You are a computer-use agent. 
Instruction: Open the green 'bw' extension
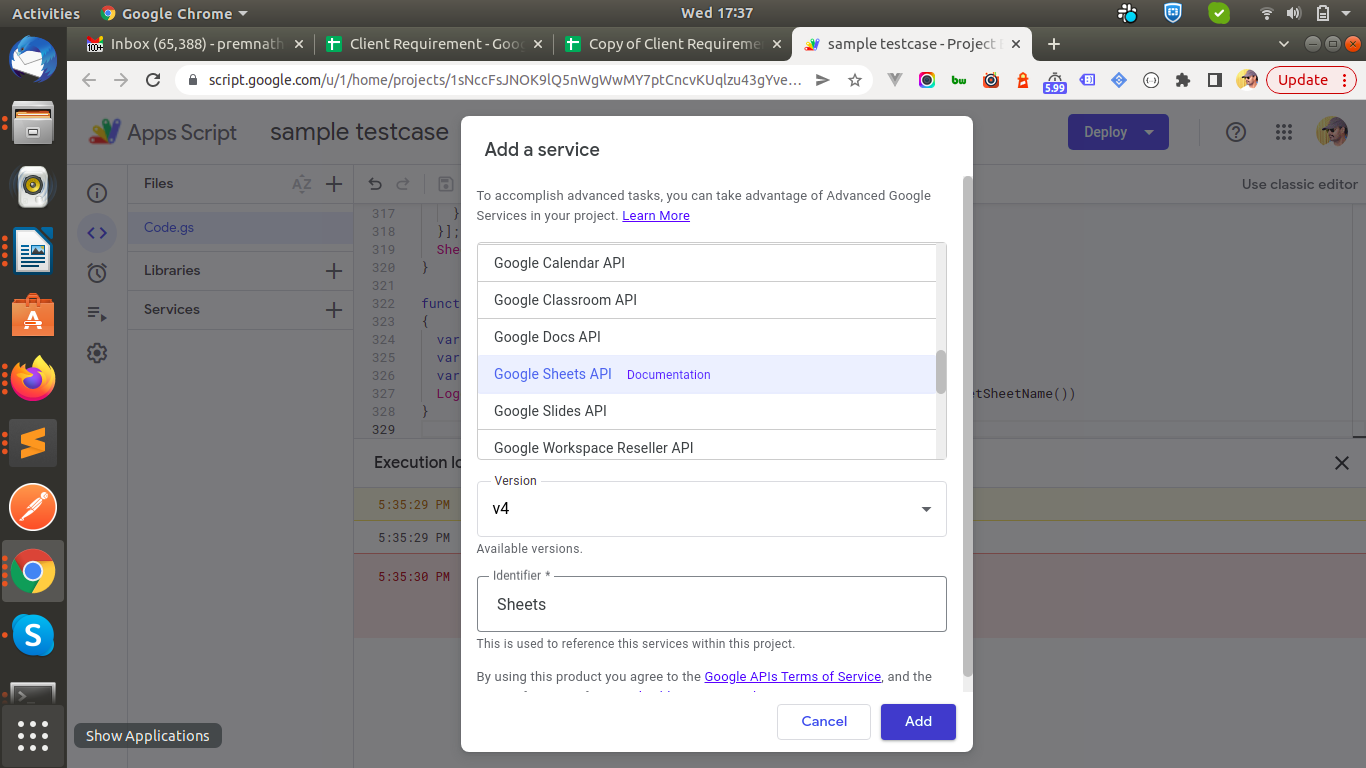959,80
